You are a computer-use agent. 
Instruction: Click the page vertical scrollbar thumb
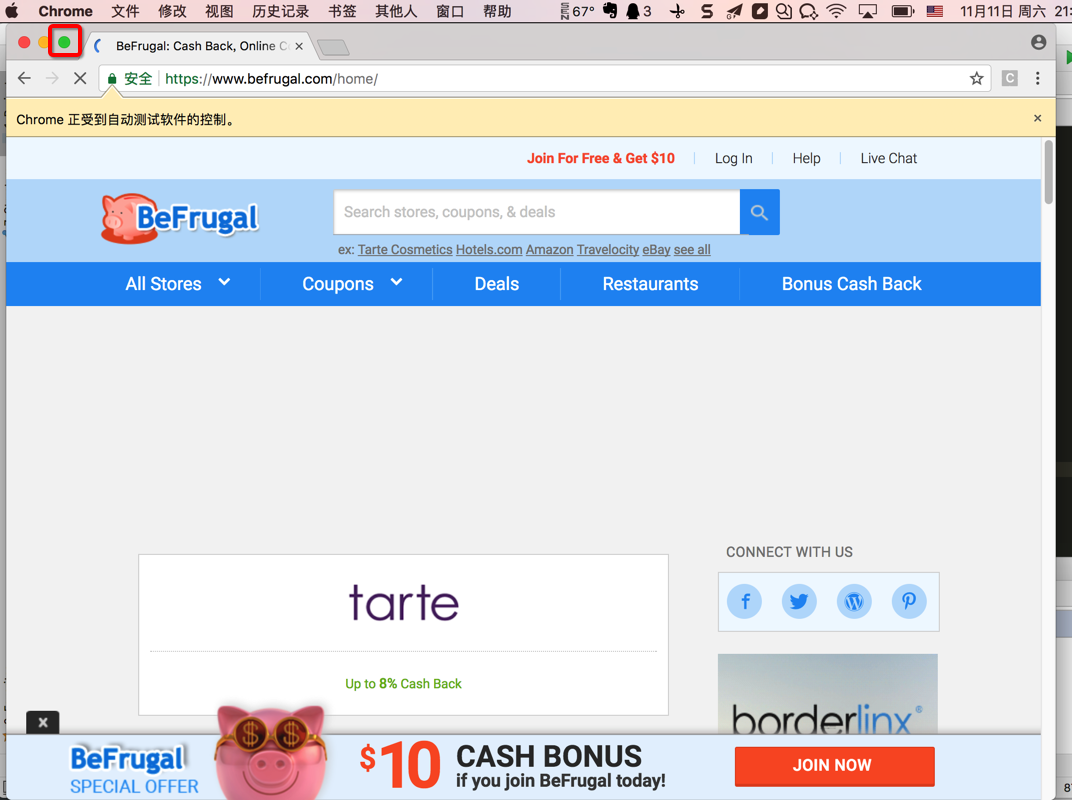[1049, 171]
